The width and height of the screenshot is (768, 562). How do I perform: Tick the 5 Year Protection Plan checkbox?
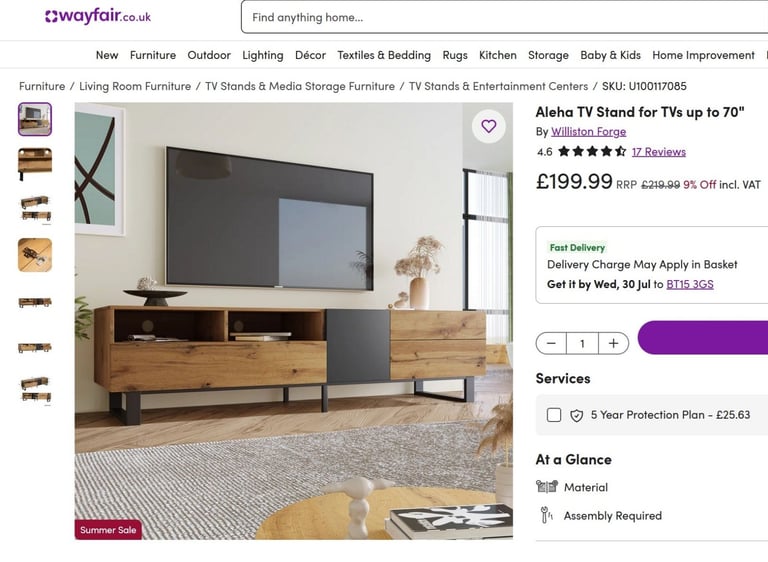point(554,415)
